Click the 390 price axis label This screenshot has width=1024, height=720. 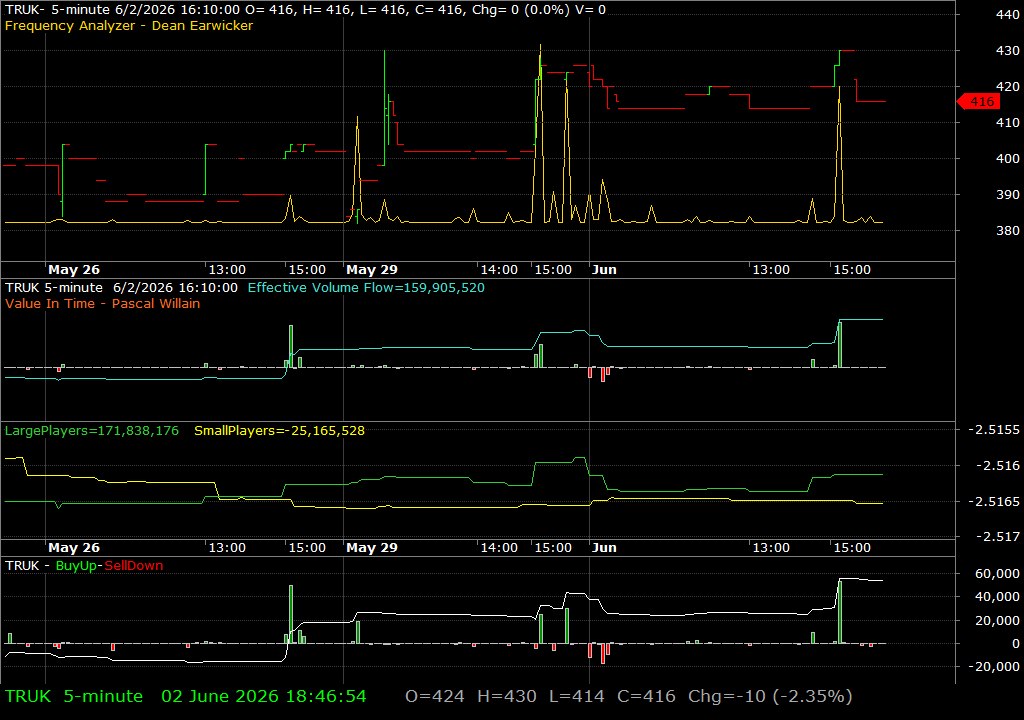click(1007, 194)
